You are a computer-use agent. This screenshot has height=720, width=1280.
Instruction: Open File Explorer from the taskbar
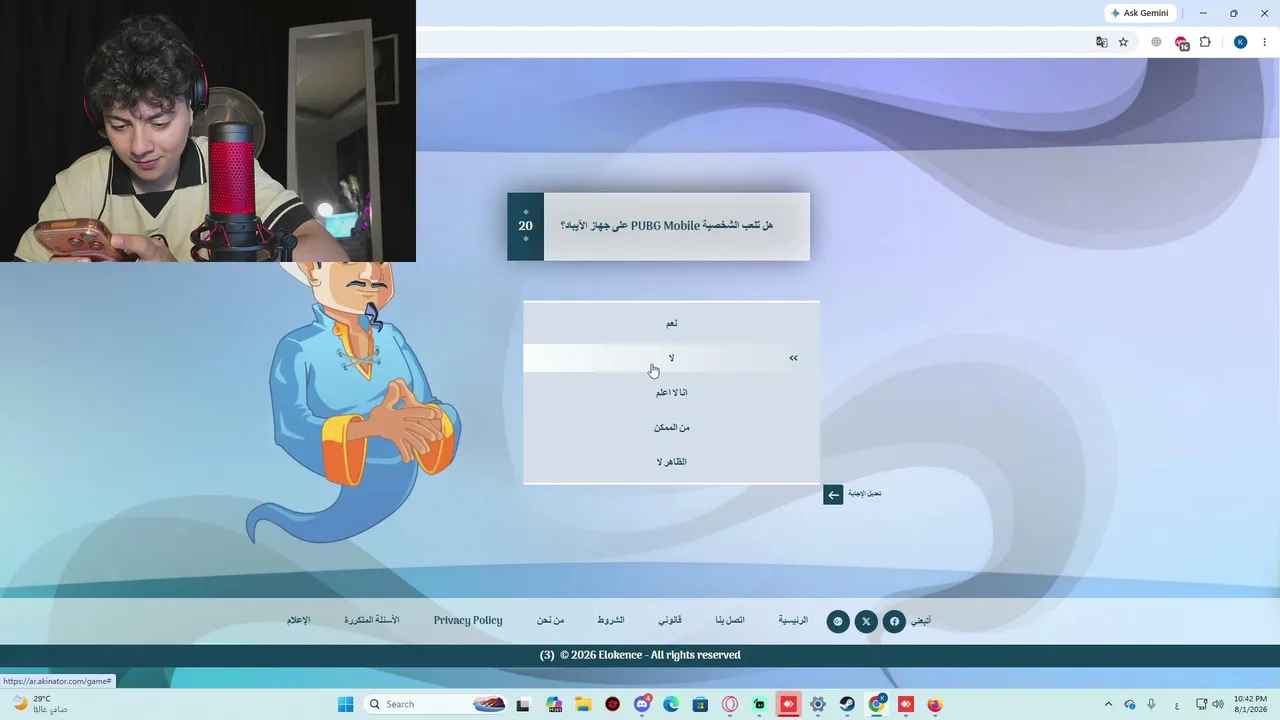583,704
